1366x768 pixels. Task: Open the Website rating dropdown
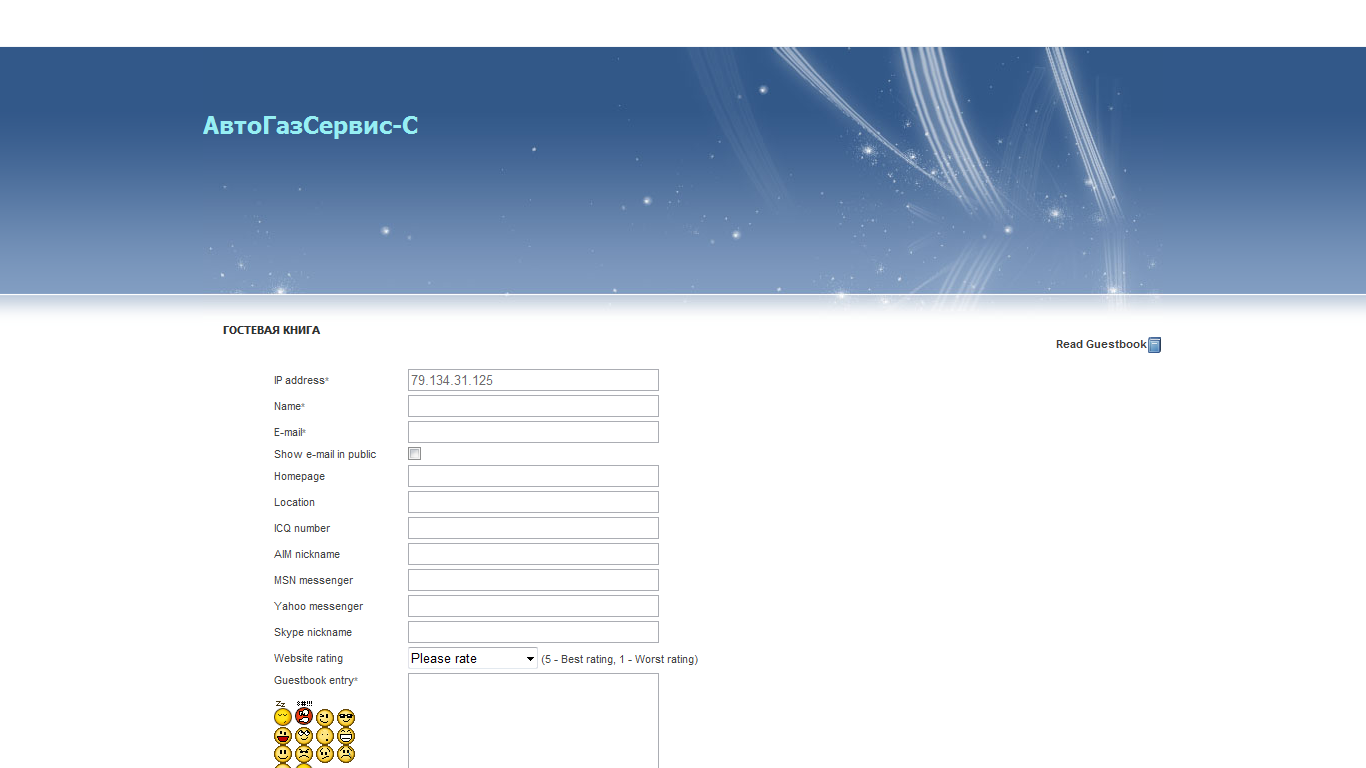473,658
